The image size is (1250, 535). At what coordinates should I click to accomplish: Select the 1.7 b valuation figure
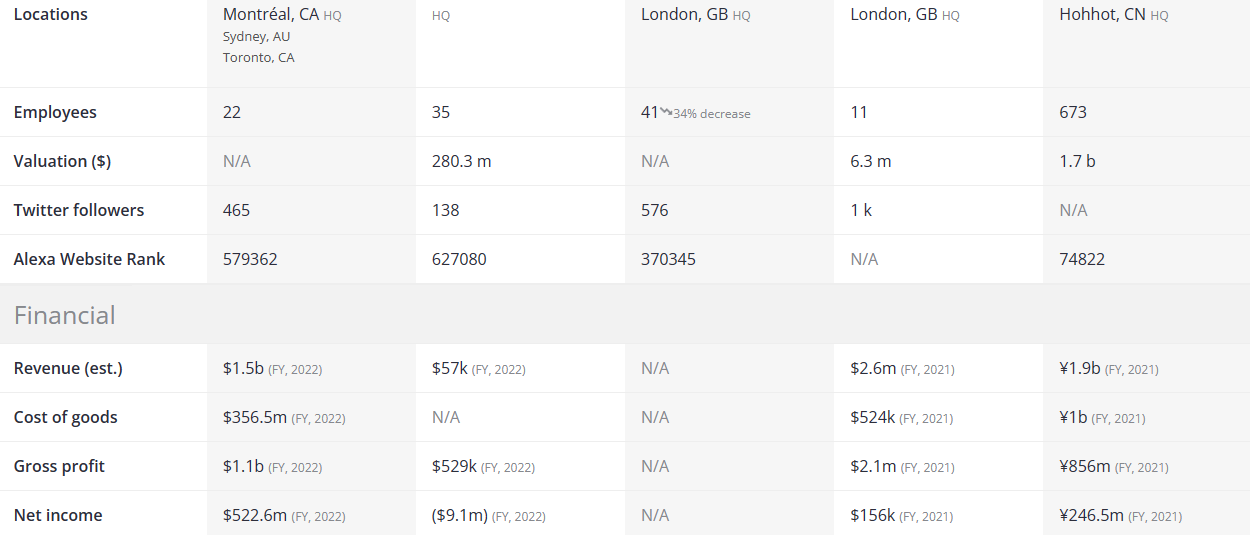click(x=1077, y=161)
